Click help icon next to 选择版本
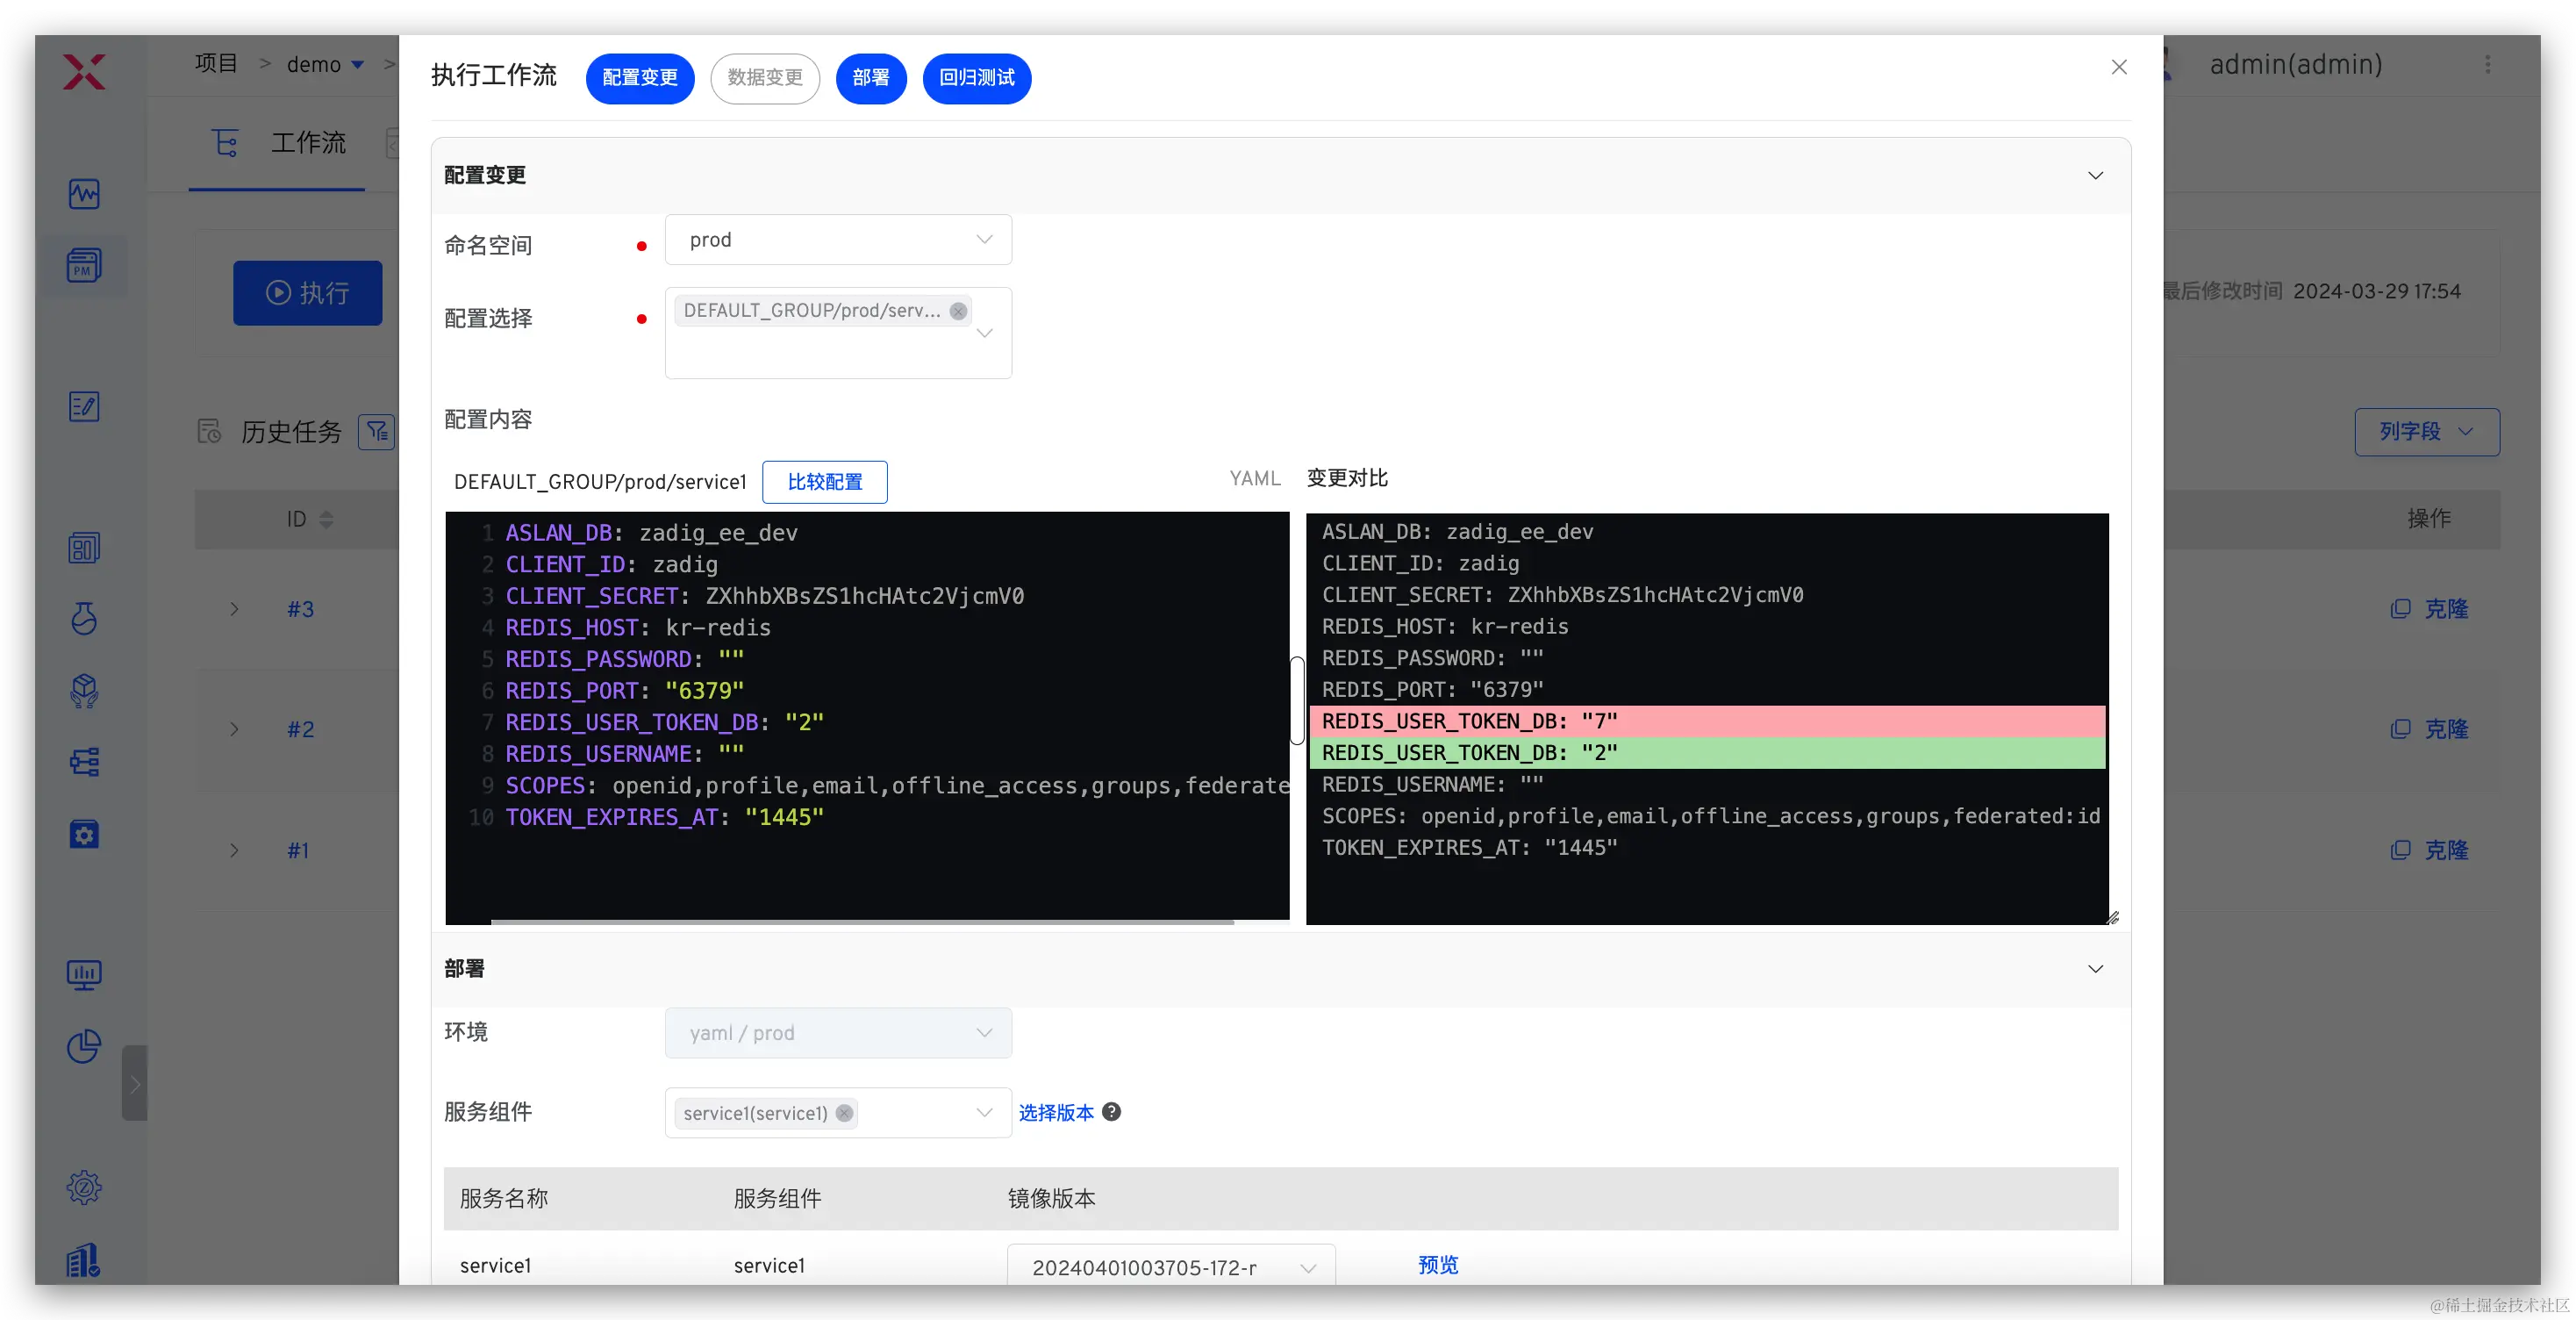 (1111, 1112)
